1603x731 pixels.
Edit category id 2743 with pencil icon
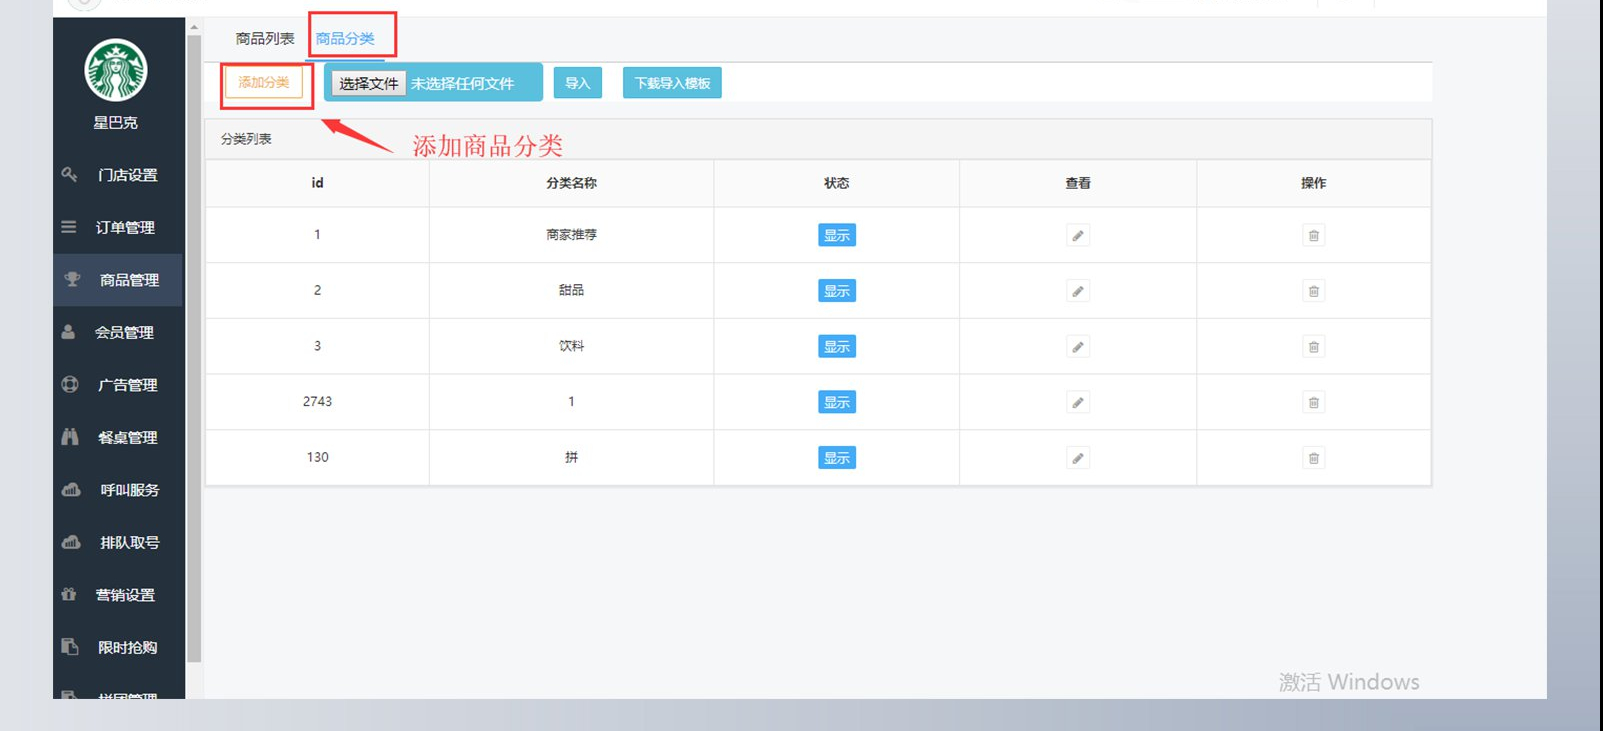1078,403
